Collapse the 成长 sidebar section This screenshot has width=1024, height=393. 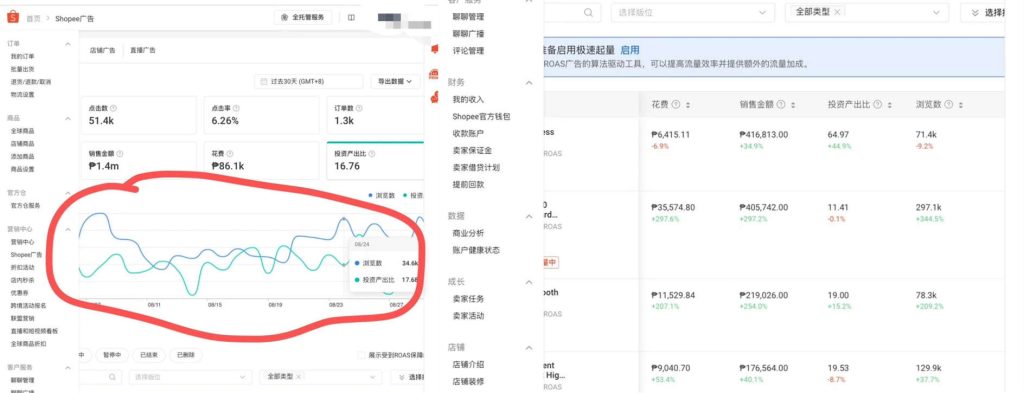[x=529, y=282]
